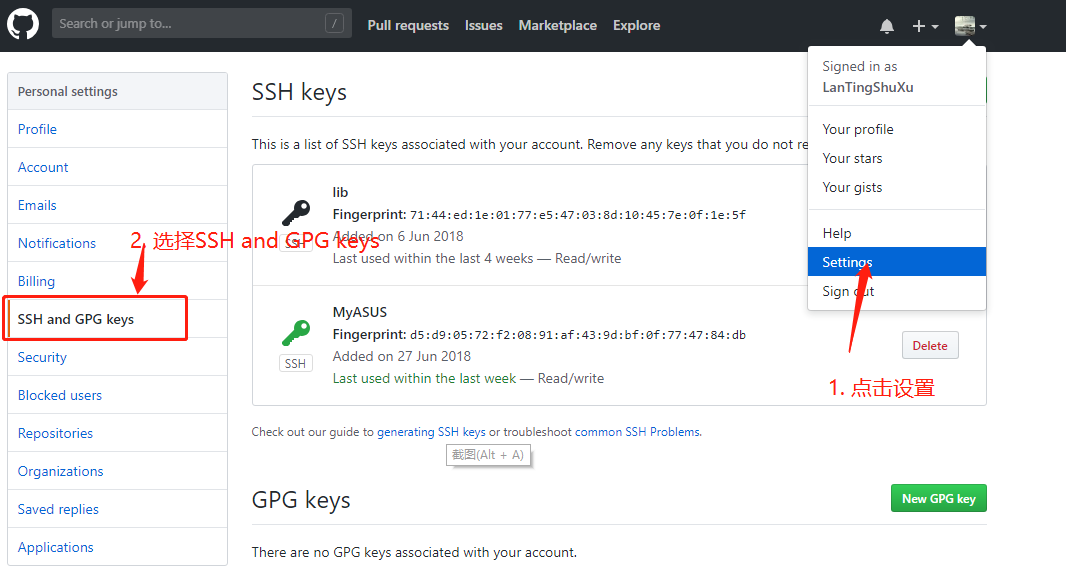Focus the Search or jump to field
This screenshot has height=574, width=1066.
click(x=202, y=24)
